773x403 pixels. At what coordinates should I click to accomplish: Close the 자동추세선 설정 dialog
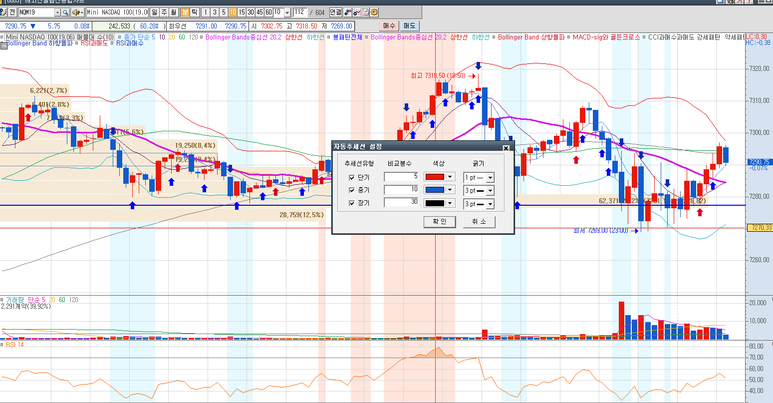coord(506,147)
